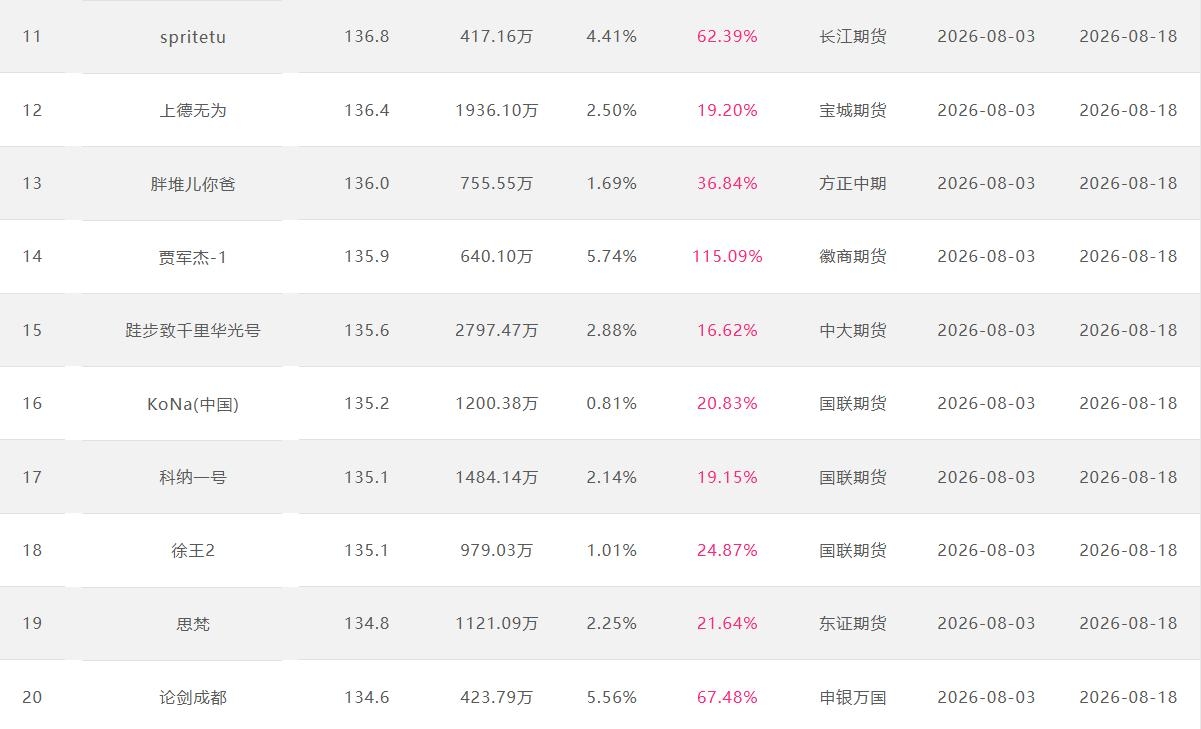Open the 徐王2 account entry
This screenshot has height=729, width=1201.
[193, 550]
